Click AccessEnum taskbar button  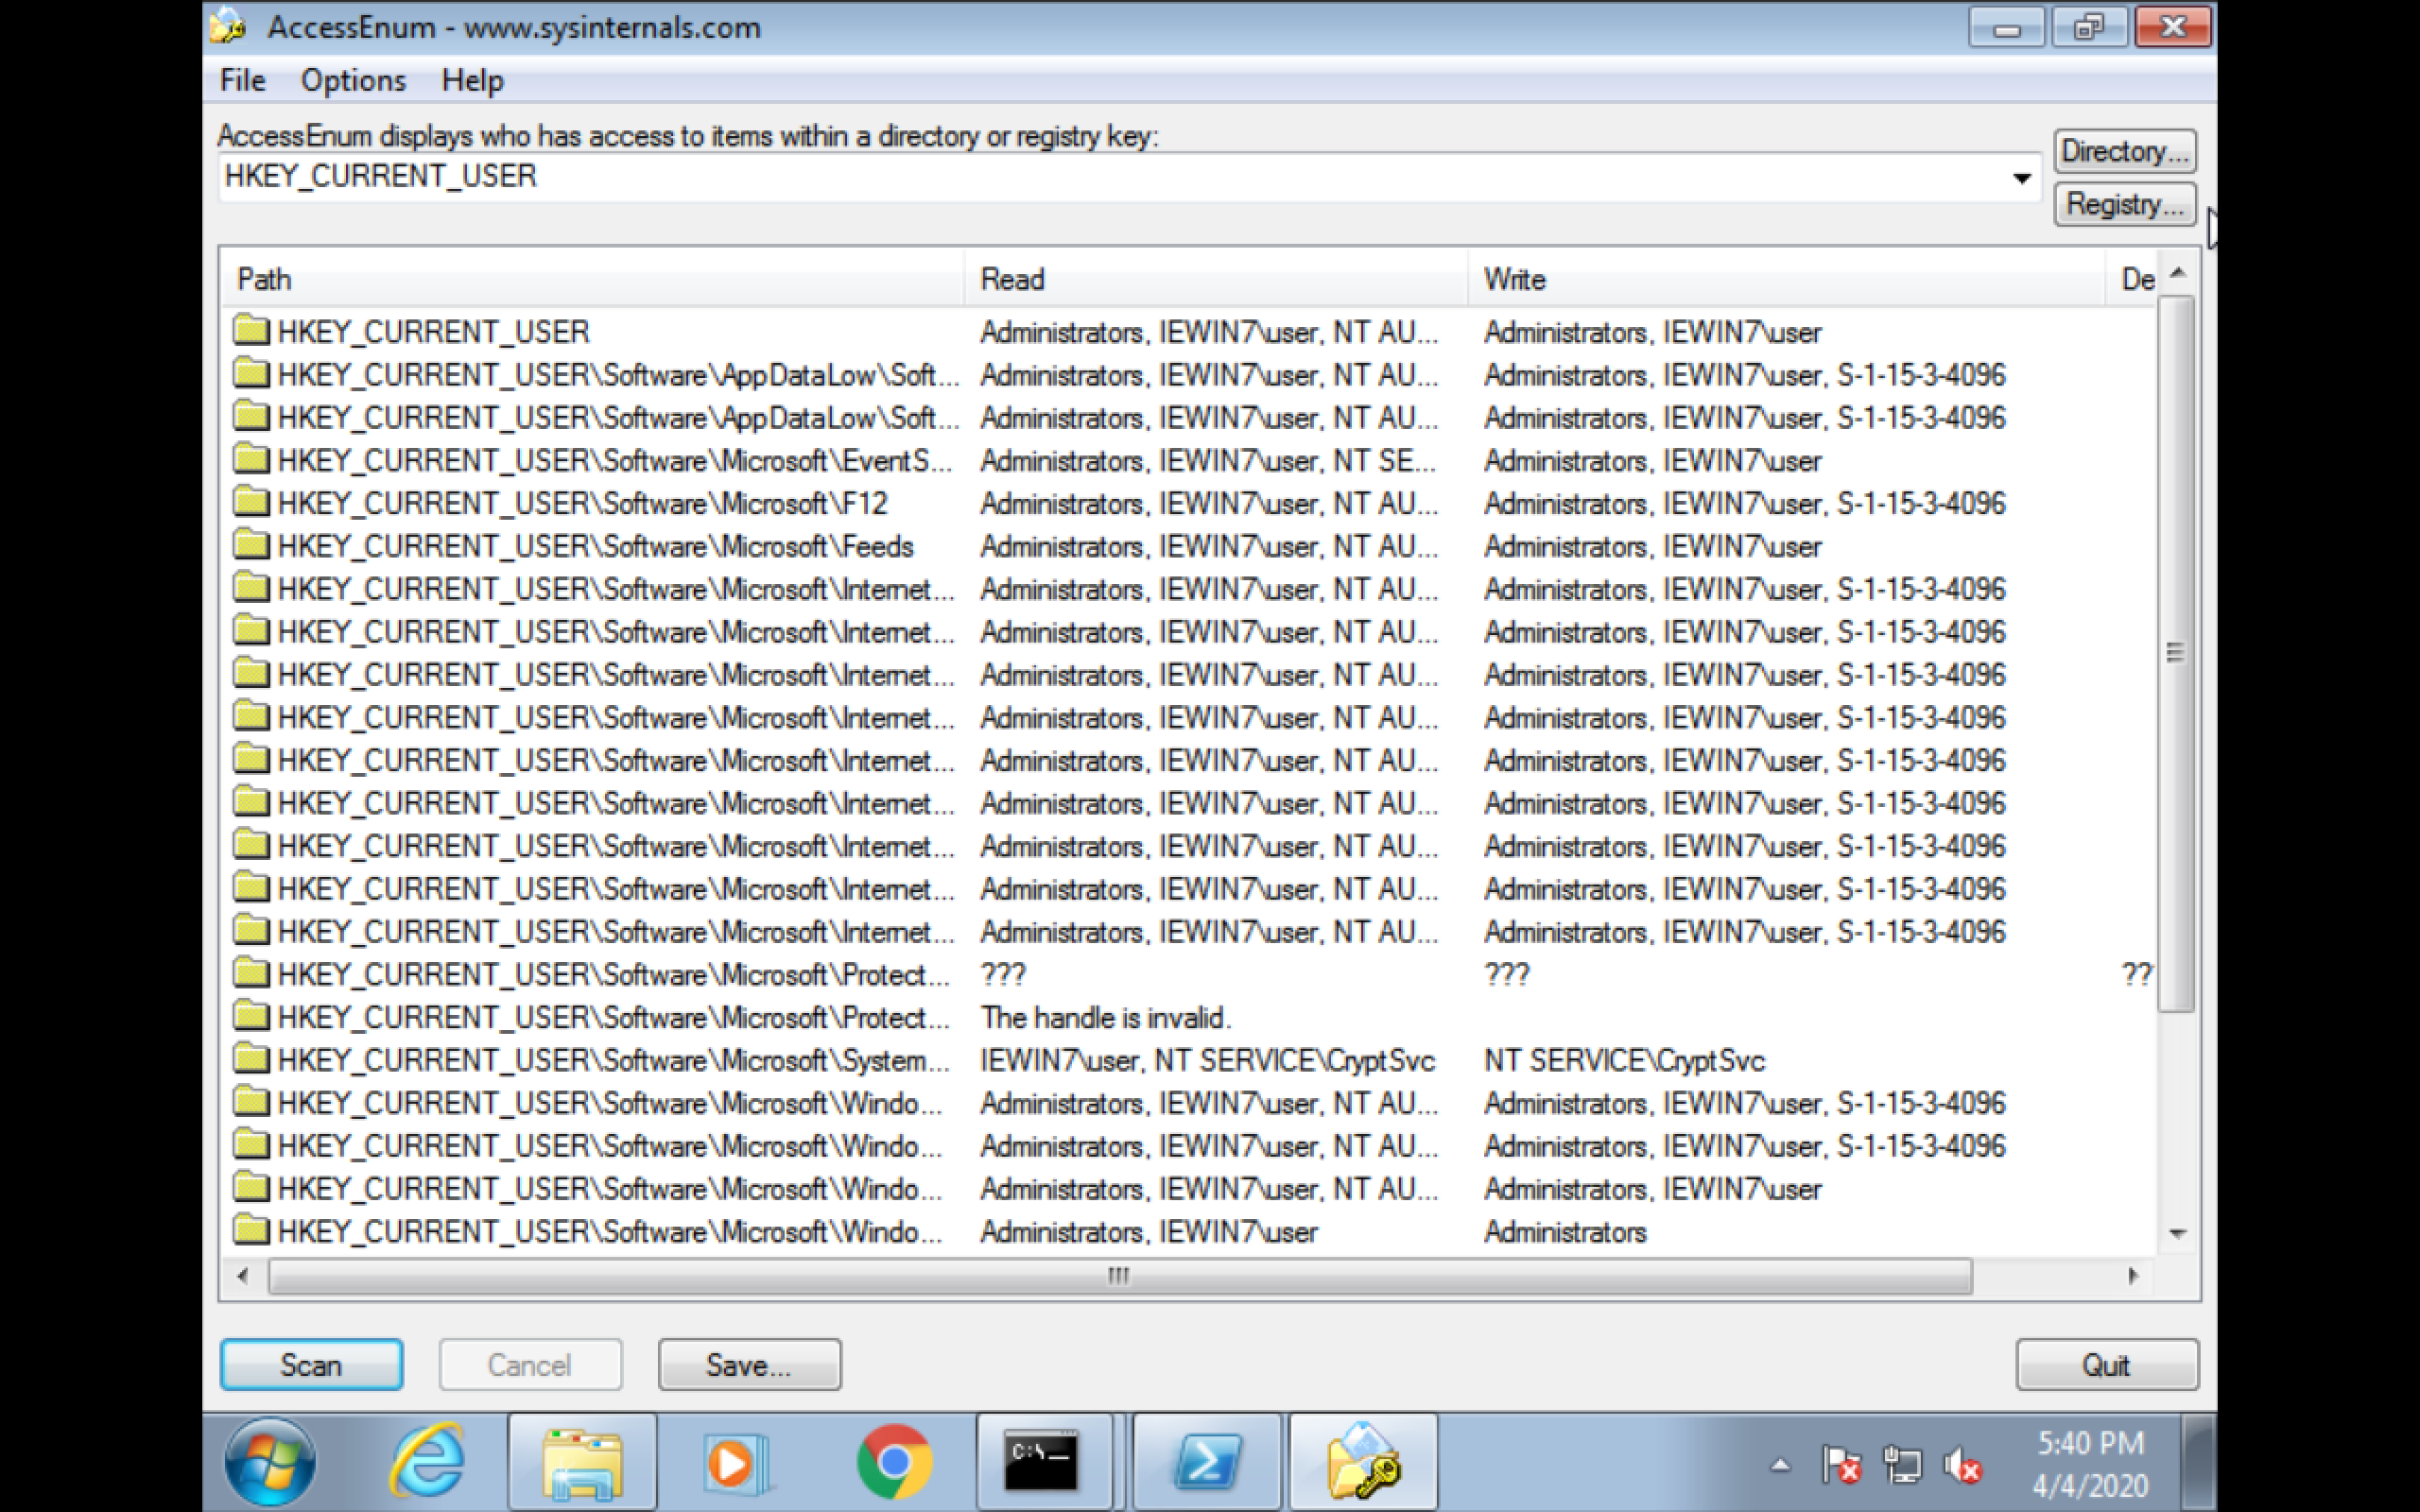coord(1364,1461)
